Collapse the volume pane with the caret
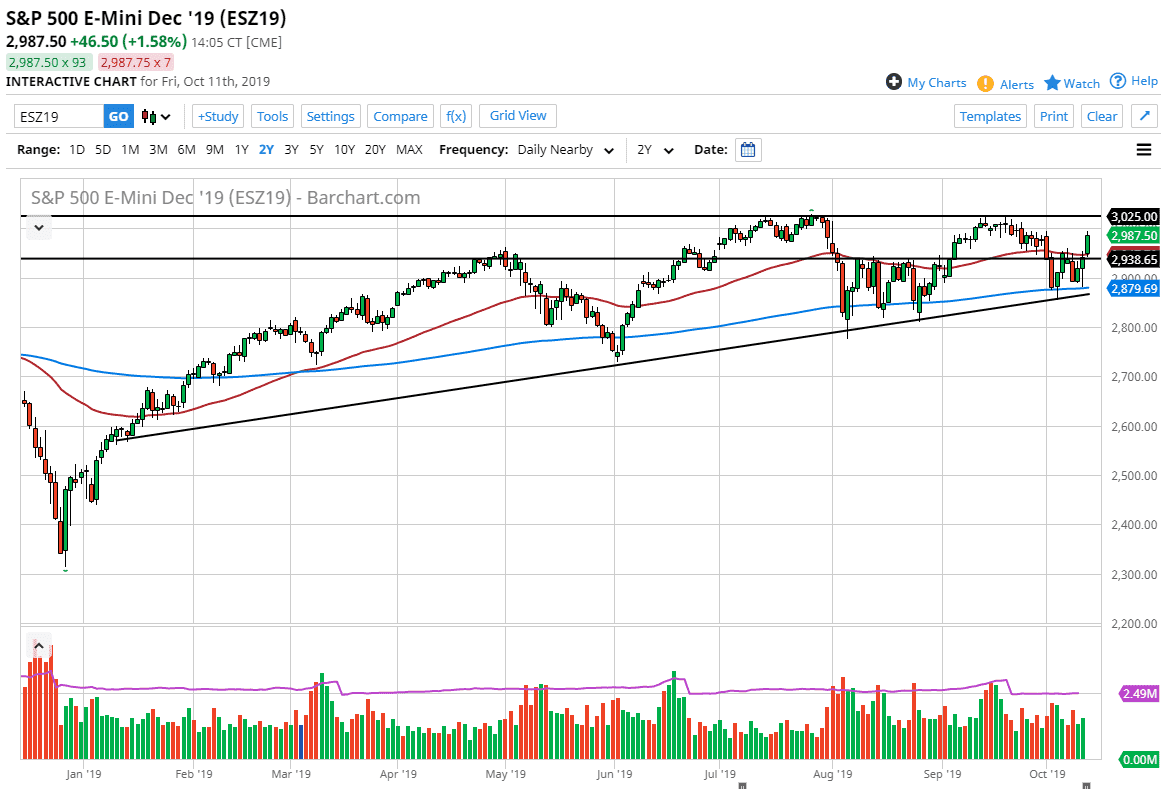 (x=38, y=645)
